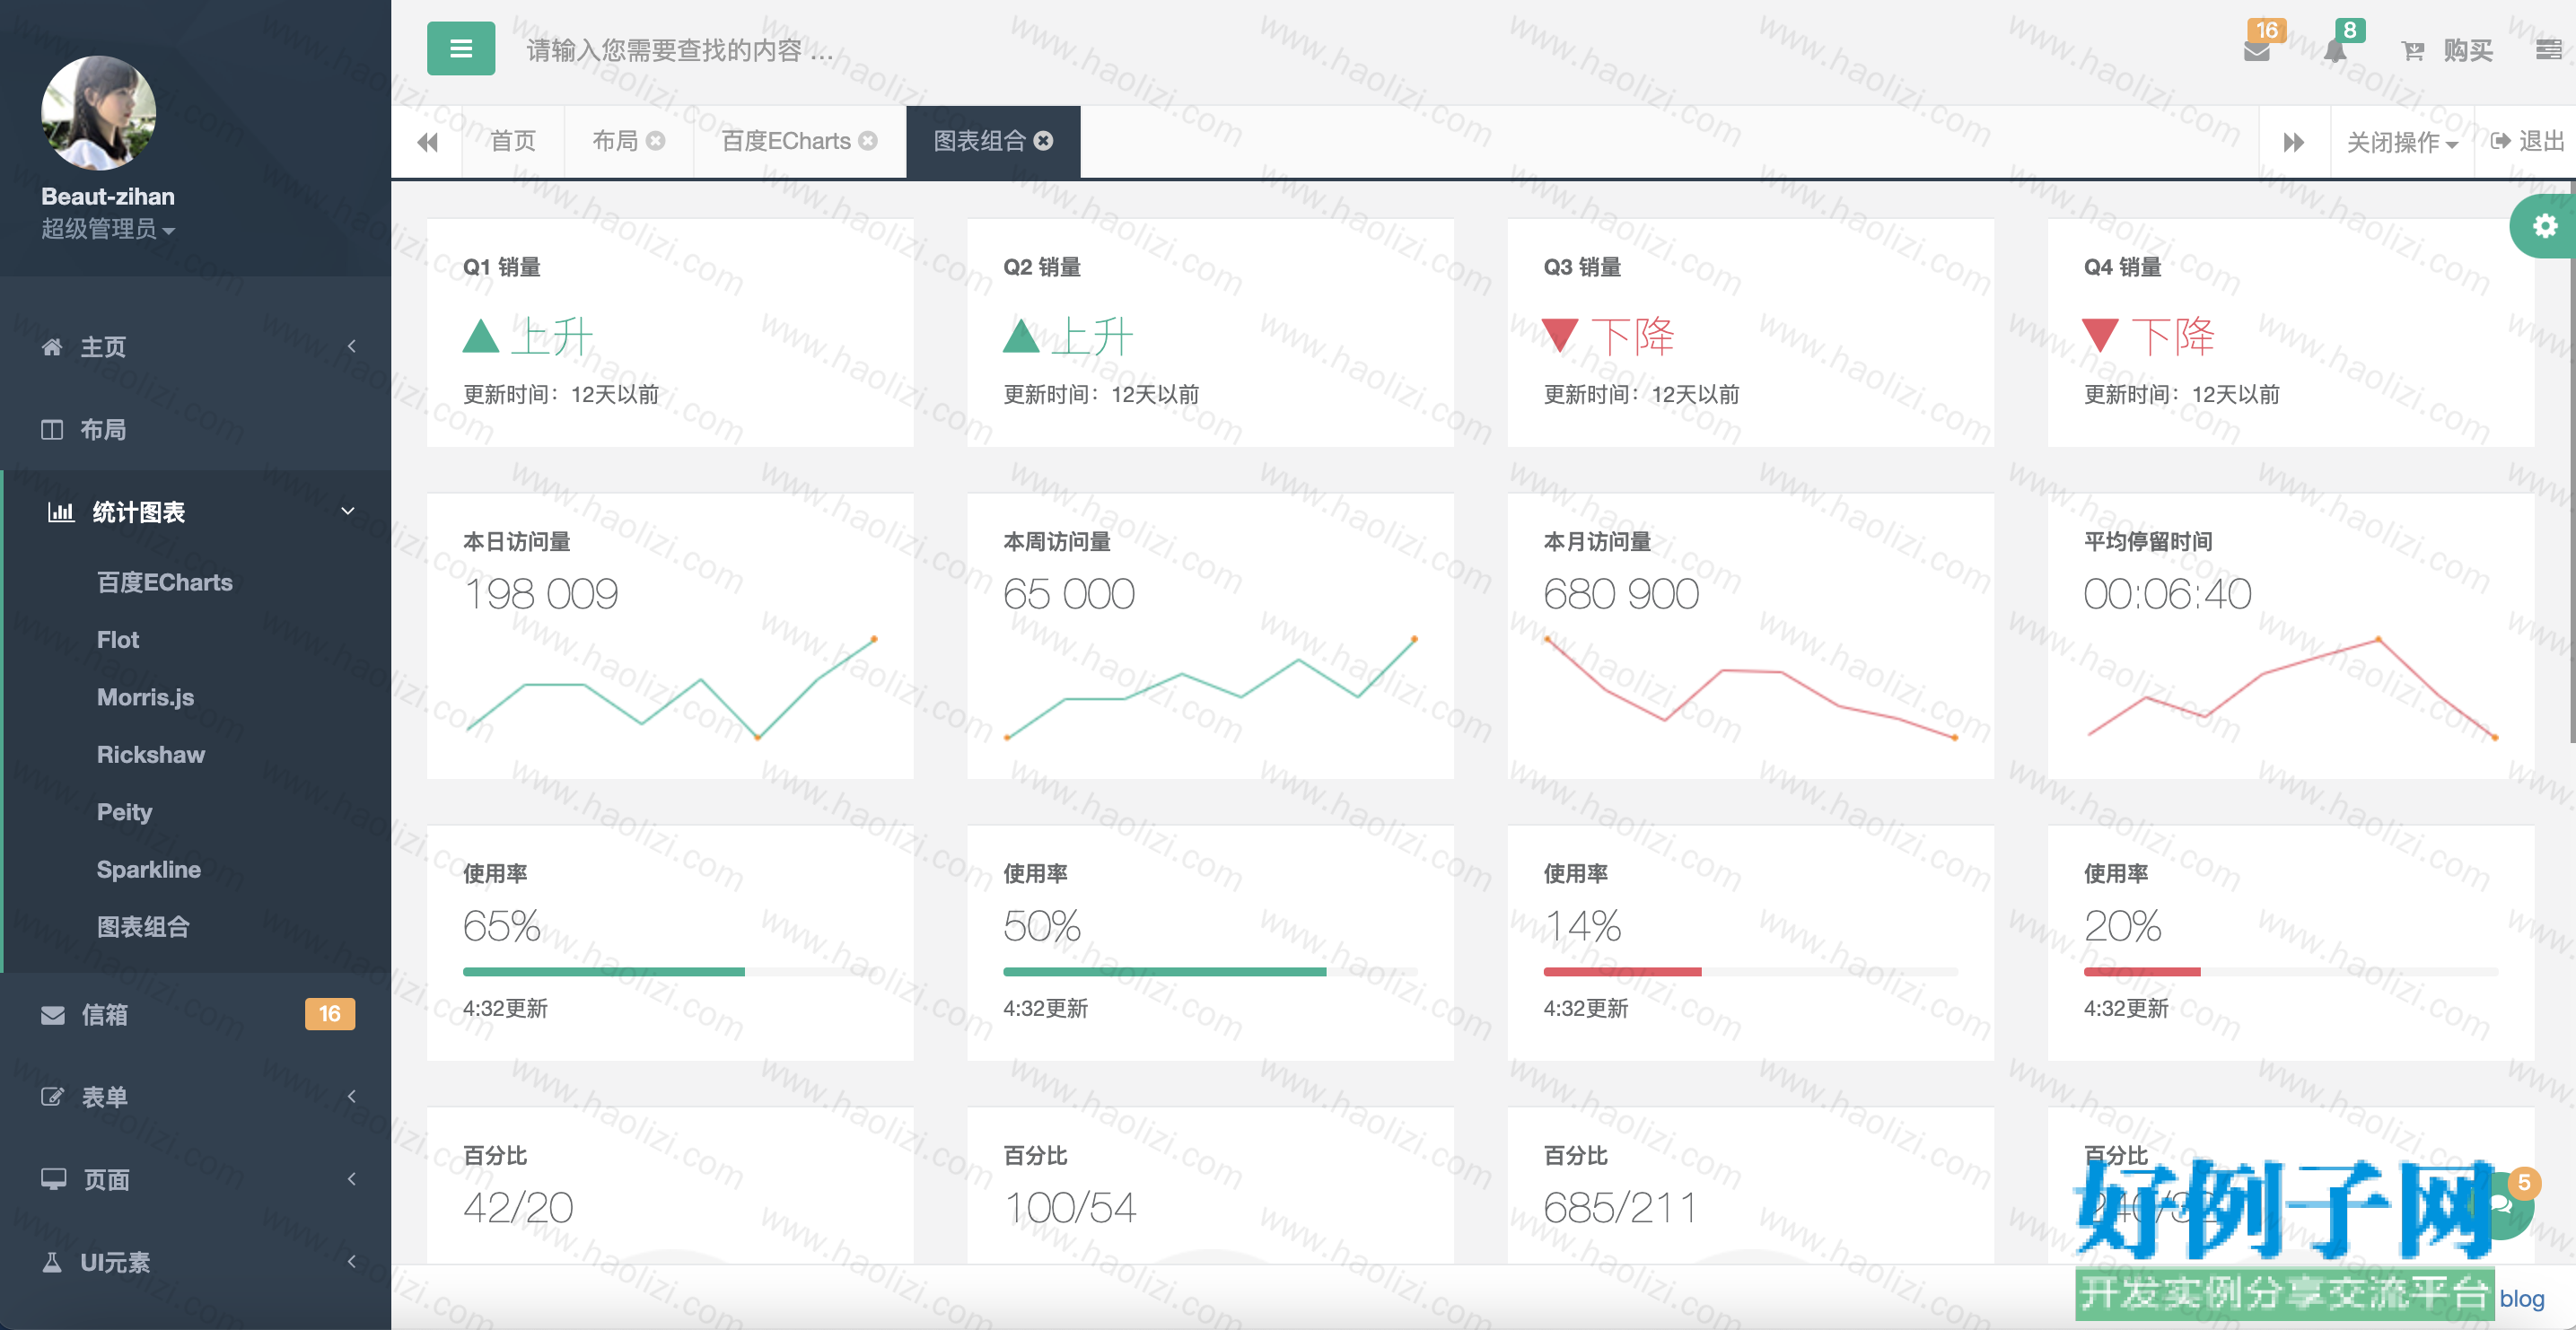2576x1330 pixels.
Task: Open the 布局 sidebar item
Action: [x=196, y=430]
